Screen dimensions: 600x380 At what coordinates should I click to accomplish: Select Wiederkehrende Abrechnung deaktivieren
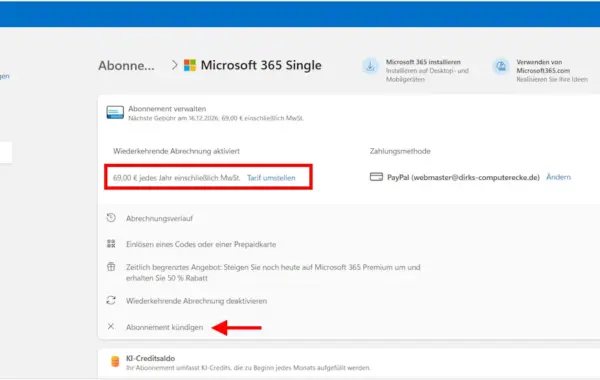click(196, 301)
